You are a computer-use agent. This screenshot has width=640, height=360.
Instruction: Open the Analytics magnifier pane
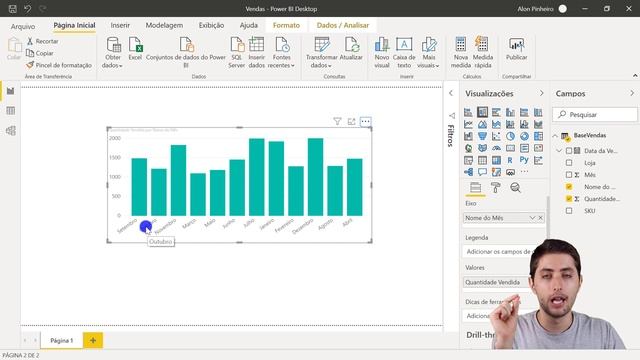(516, 188)
